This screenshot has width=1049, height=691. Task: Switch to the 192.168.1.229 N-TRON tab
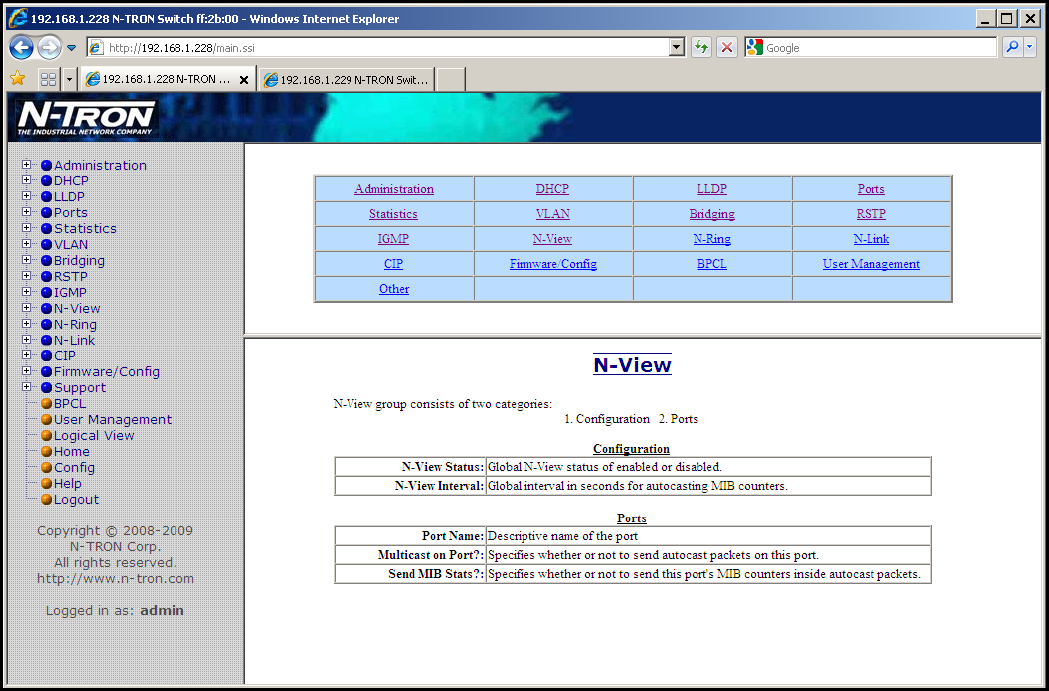click(346, 79)
